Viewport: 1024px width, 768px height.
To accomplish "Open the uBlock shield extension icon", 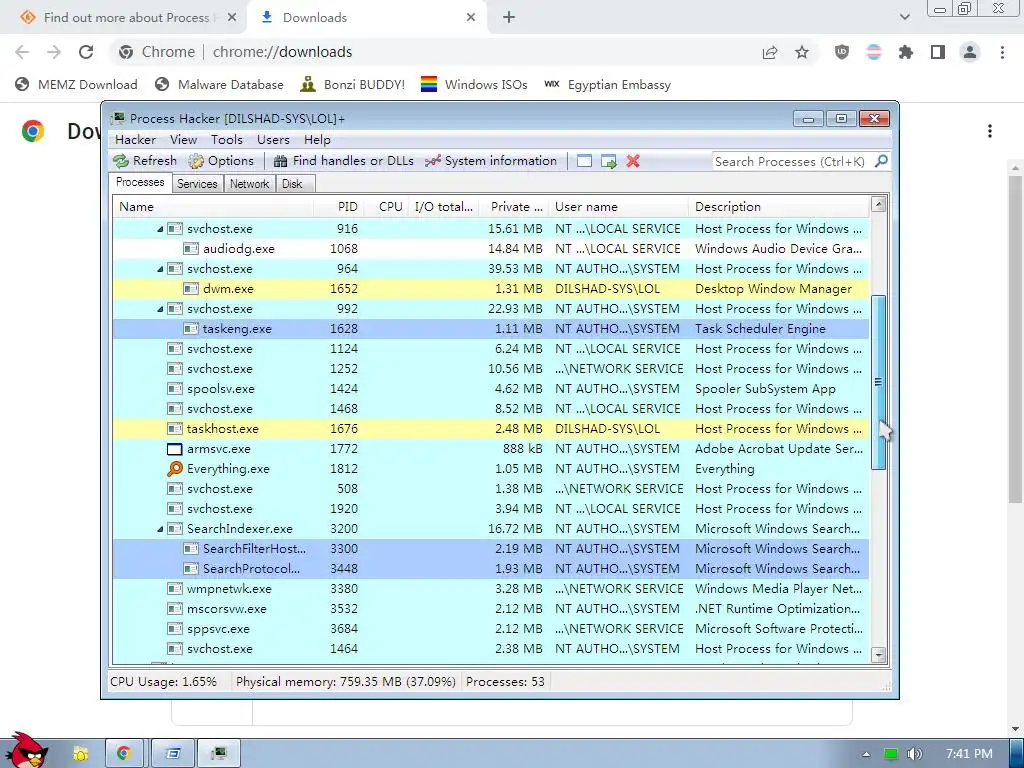I will coord(842,52).
